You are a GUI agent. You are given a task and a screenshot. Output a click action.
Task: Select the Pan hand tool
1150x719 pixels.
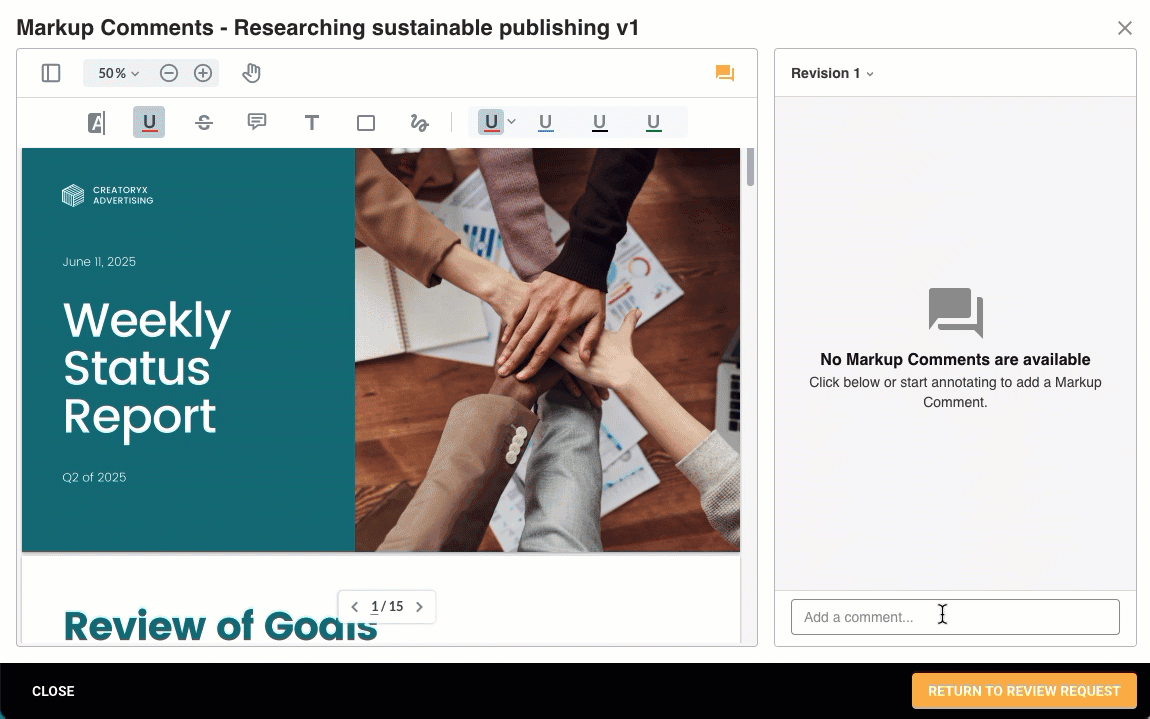(x=252, y=73)
